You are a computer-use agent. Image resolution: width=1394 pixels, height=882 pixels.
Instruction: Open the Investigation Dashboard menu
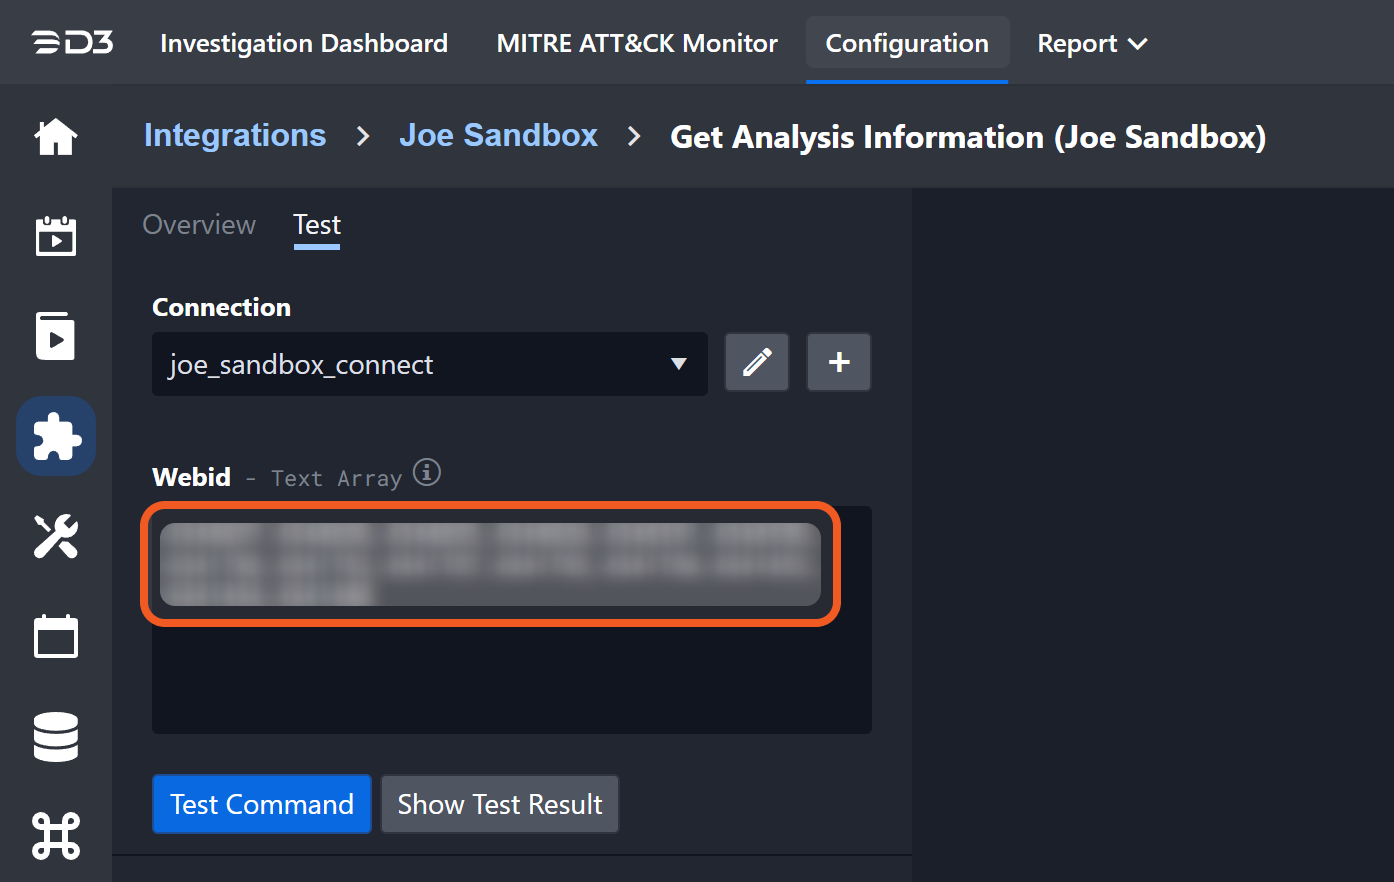click(304, 44)
